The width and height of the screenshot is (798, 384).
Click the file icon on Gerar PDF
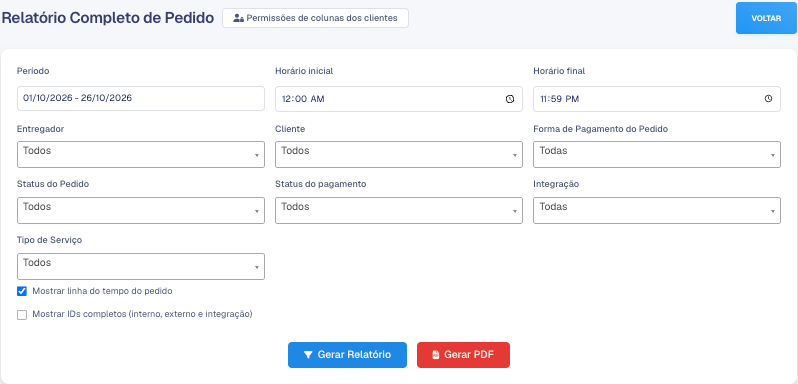pos(436,355)
